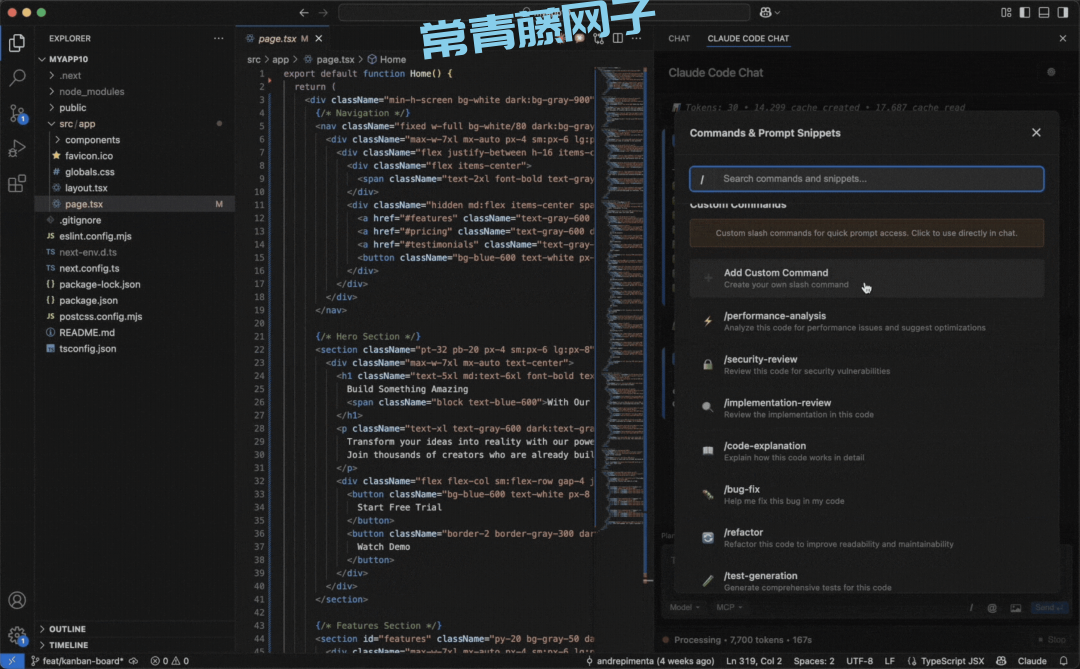Toggle the secondary sidebar layout icon
This screenshot has width=1080, height=669.
tap(1064, 13)
